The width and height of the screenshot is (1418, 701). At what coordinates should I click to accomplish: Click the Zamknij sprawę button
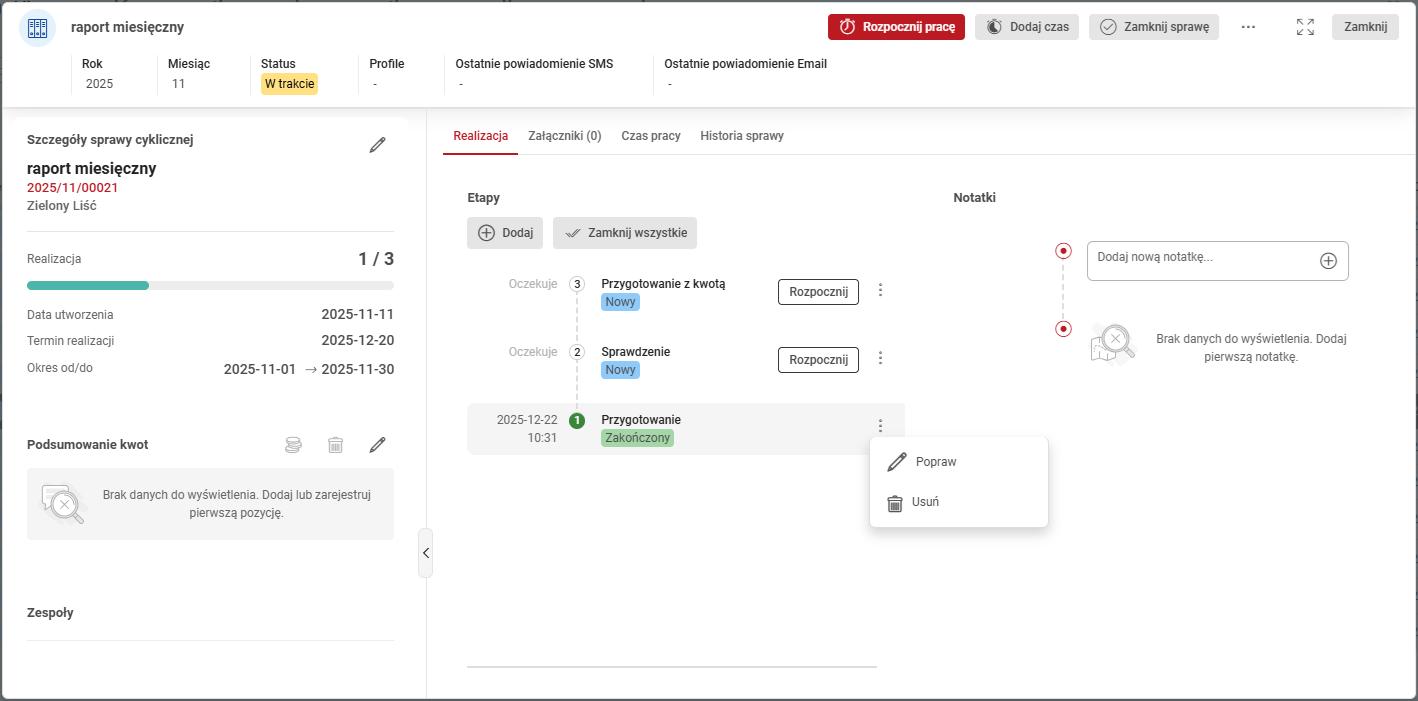pos(1153,27)
